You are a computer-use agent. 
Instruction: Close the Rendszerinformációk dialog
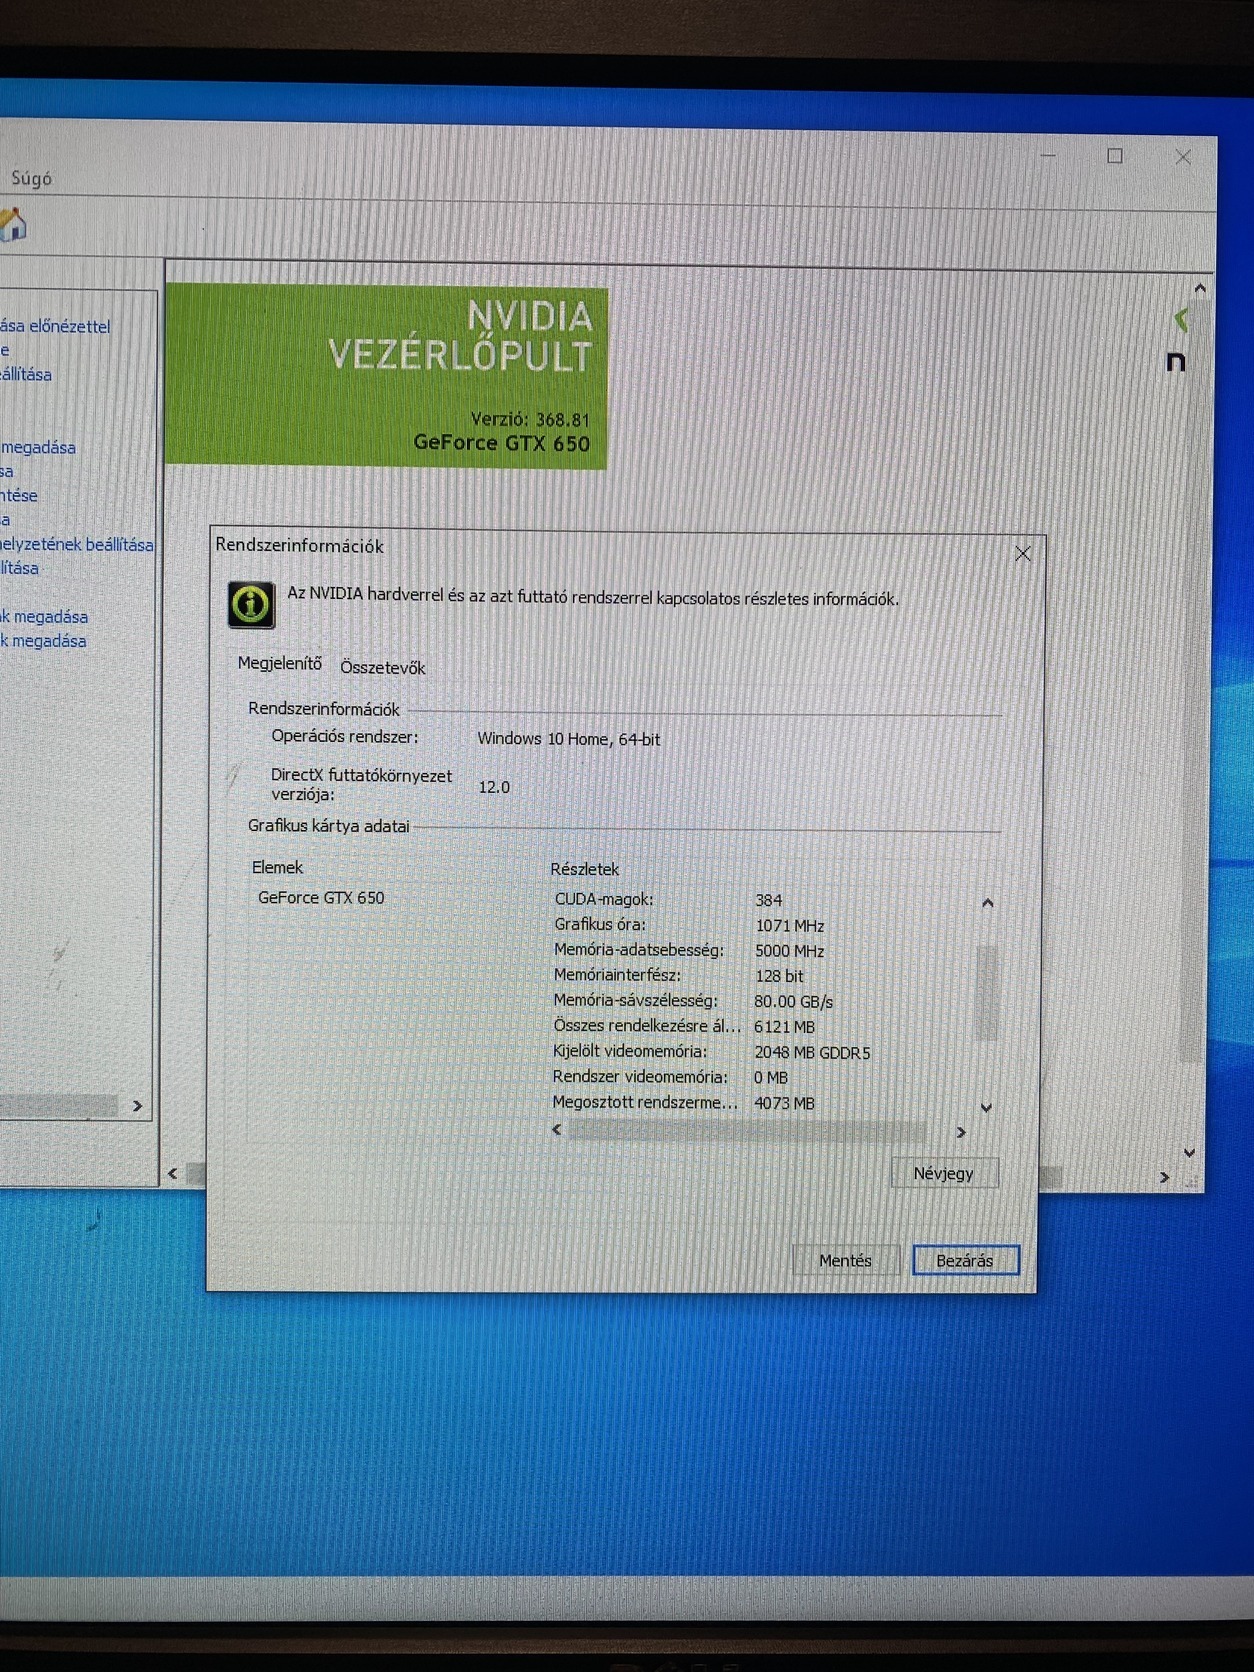pos(1022,554)
